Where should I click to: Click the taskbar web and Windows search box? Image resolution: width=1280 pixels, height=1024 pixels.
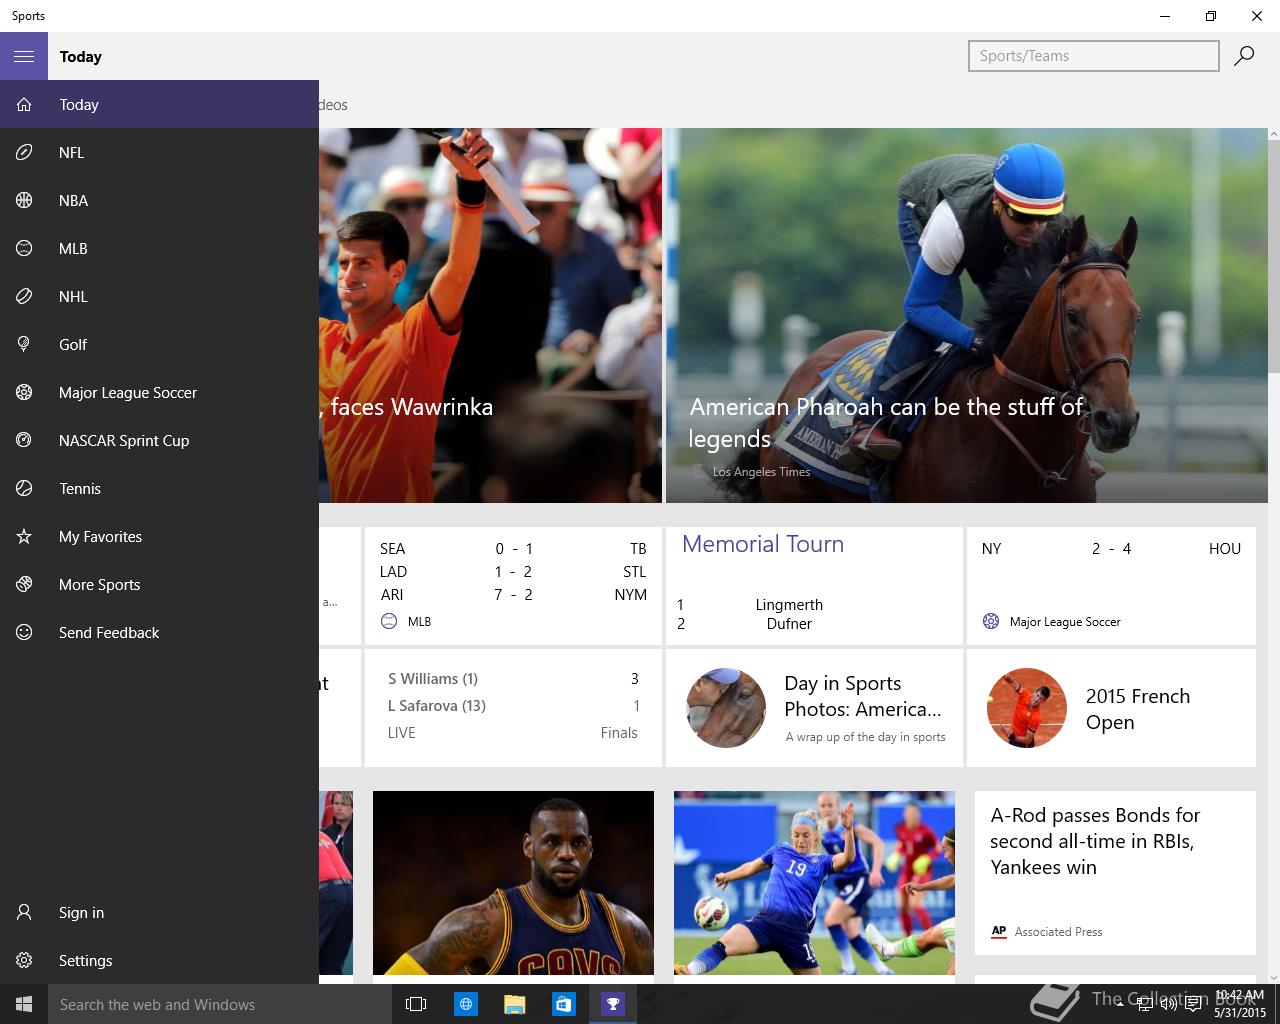pos(220,1004)
